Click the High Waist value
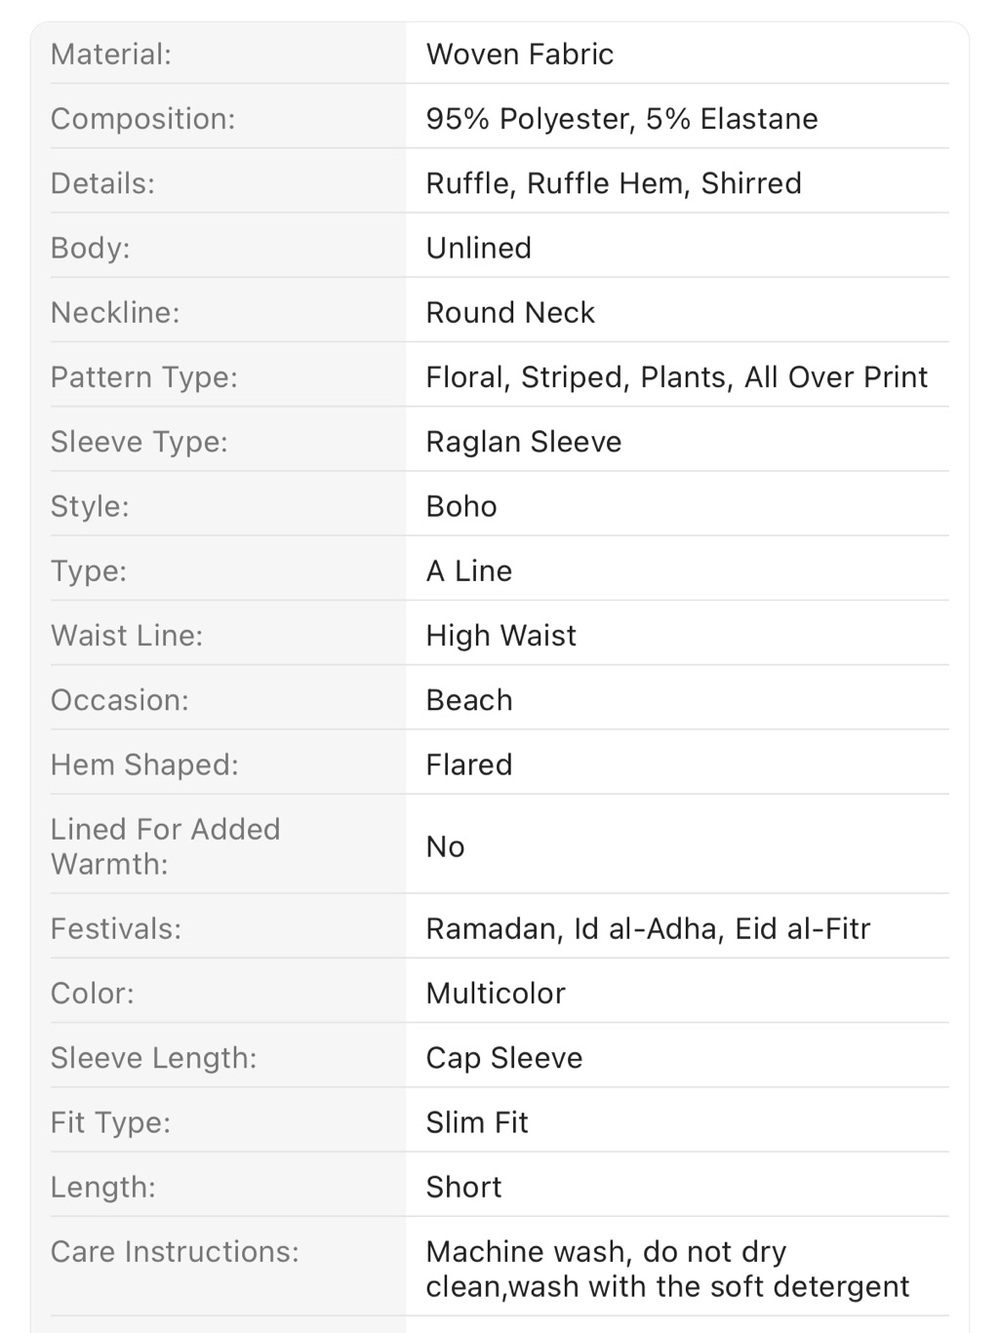The width and height of the screenshot is (1000, 1333). click(501, 636)
